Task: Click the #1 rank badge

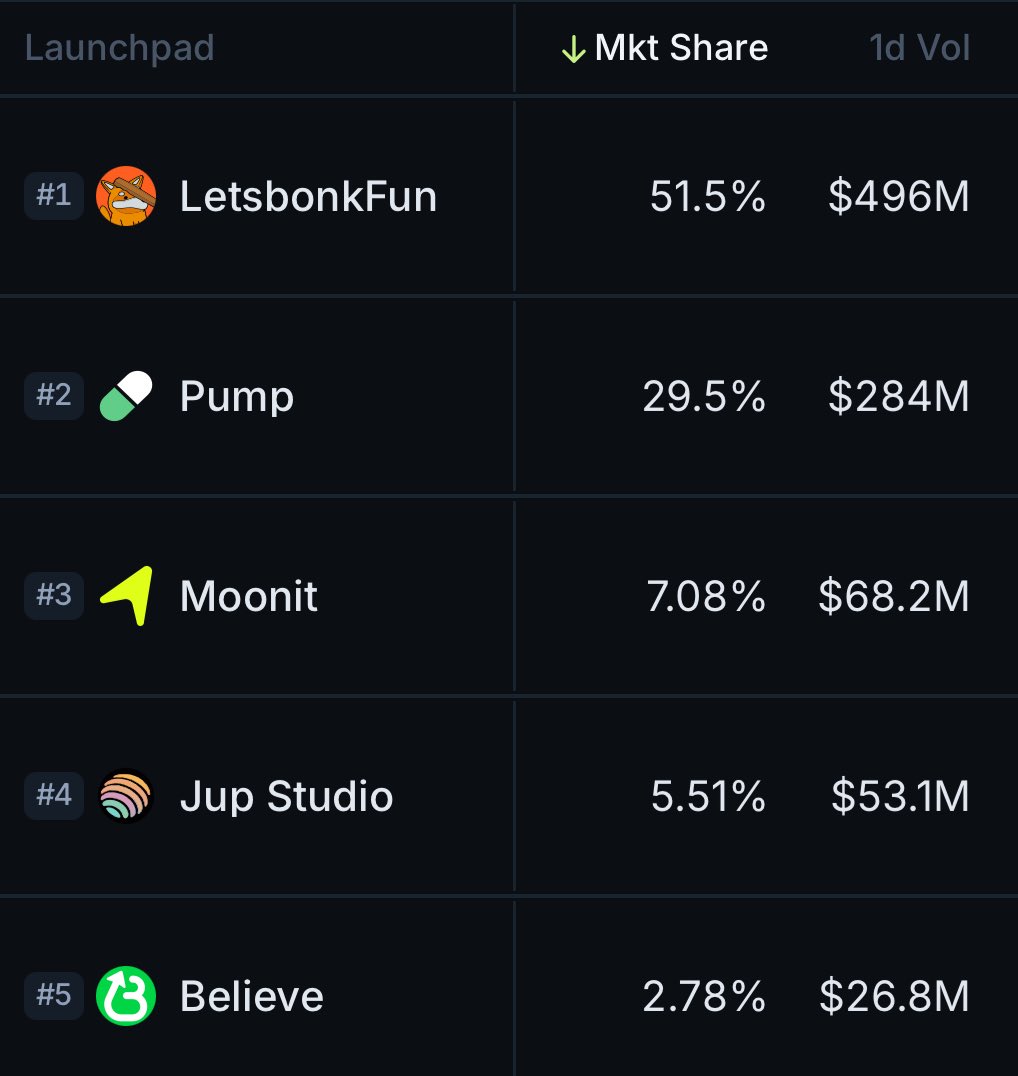Action: point(54,196)
